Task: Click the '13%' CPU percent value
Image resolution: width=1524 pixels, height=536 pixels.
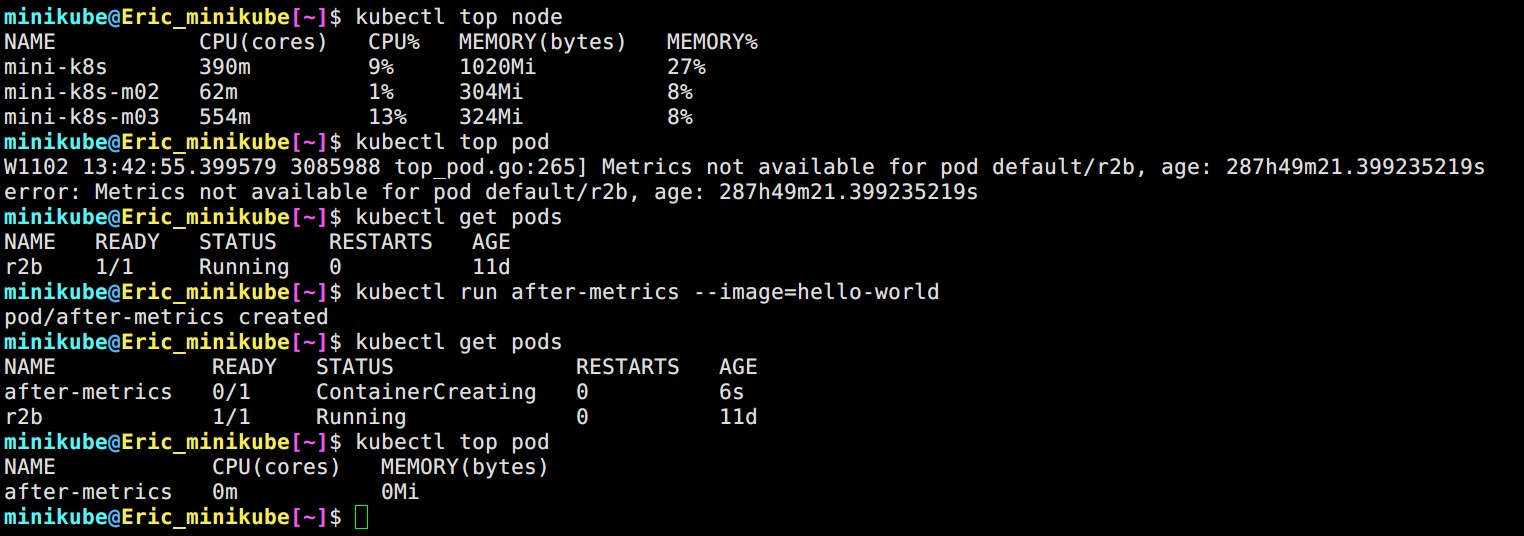Action: (x=388, y=117)
